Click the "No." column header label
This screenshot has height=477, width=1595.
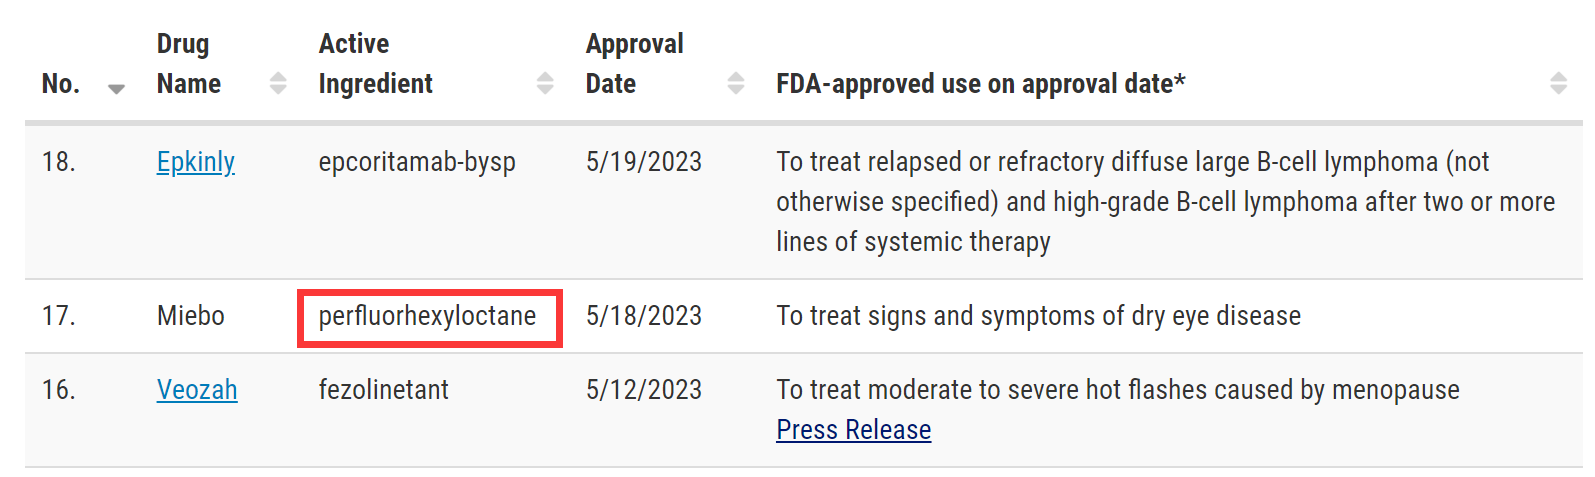(61, 84)
